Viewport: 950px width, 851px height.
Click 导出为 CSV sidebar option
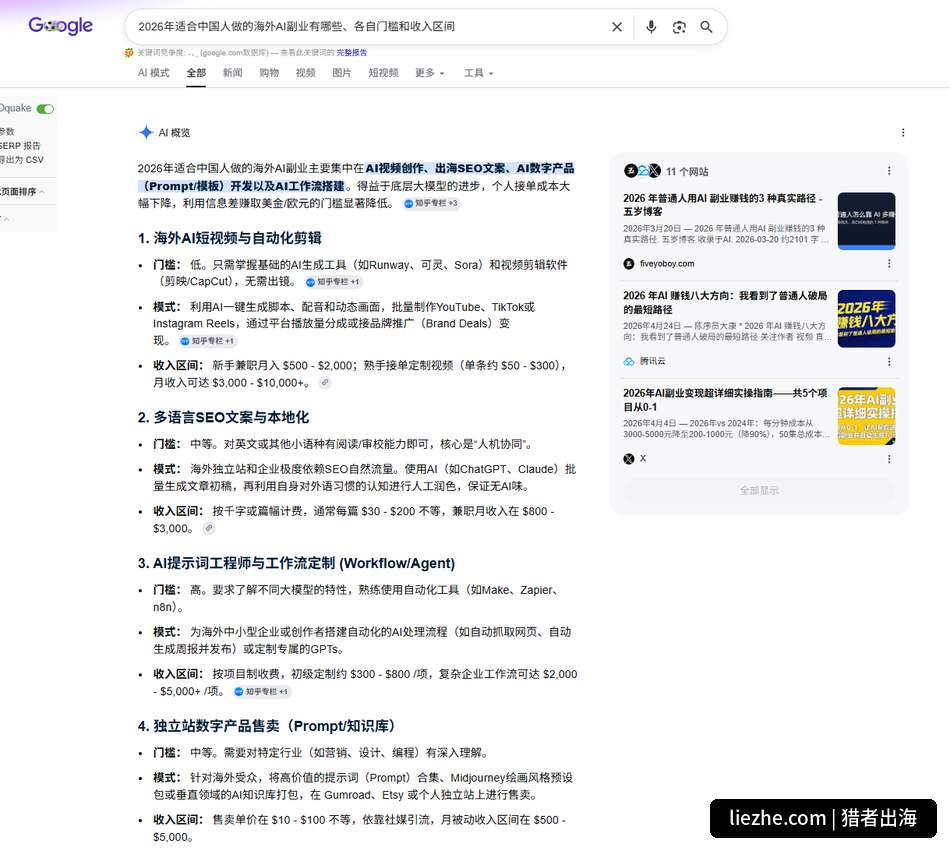(22, 160)
